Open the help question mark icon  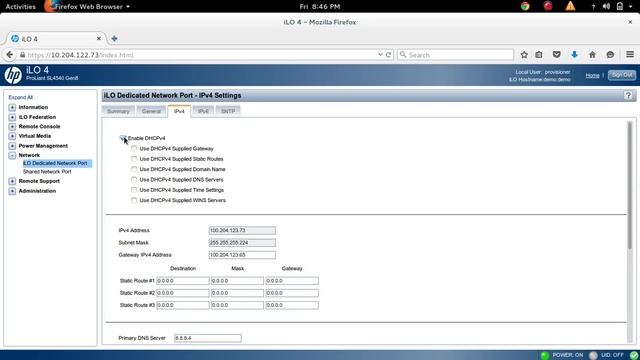click(628, 96)
